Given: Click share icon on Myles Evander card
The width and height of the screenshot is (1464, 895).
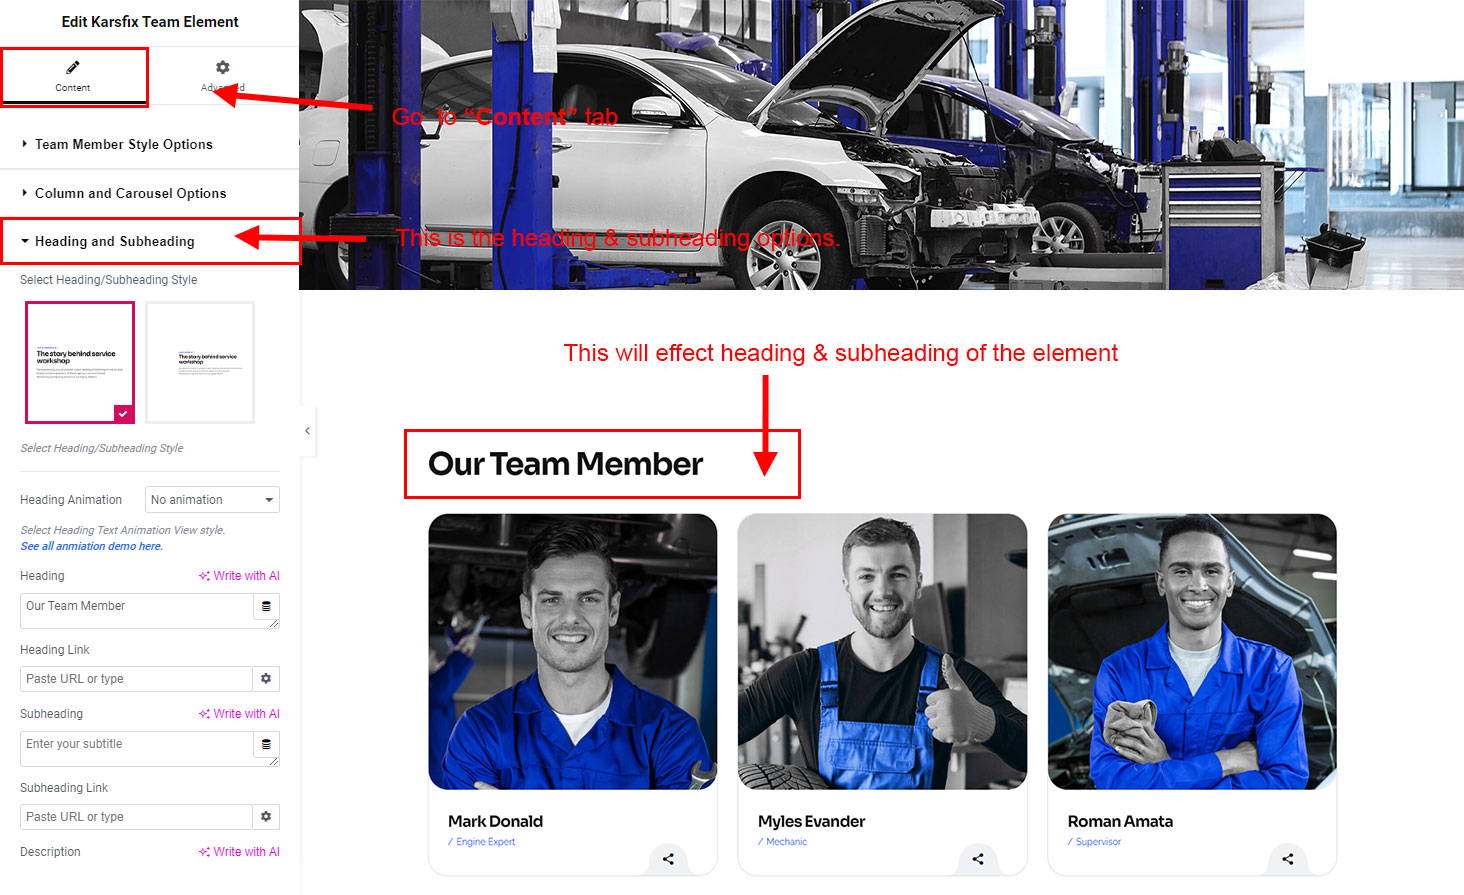Looking at the screenshot, I should point(978,859).
